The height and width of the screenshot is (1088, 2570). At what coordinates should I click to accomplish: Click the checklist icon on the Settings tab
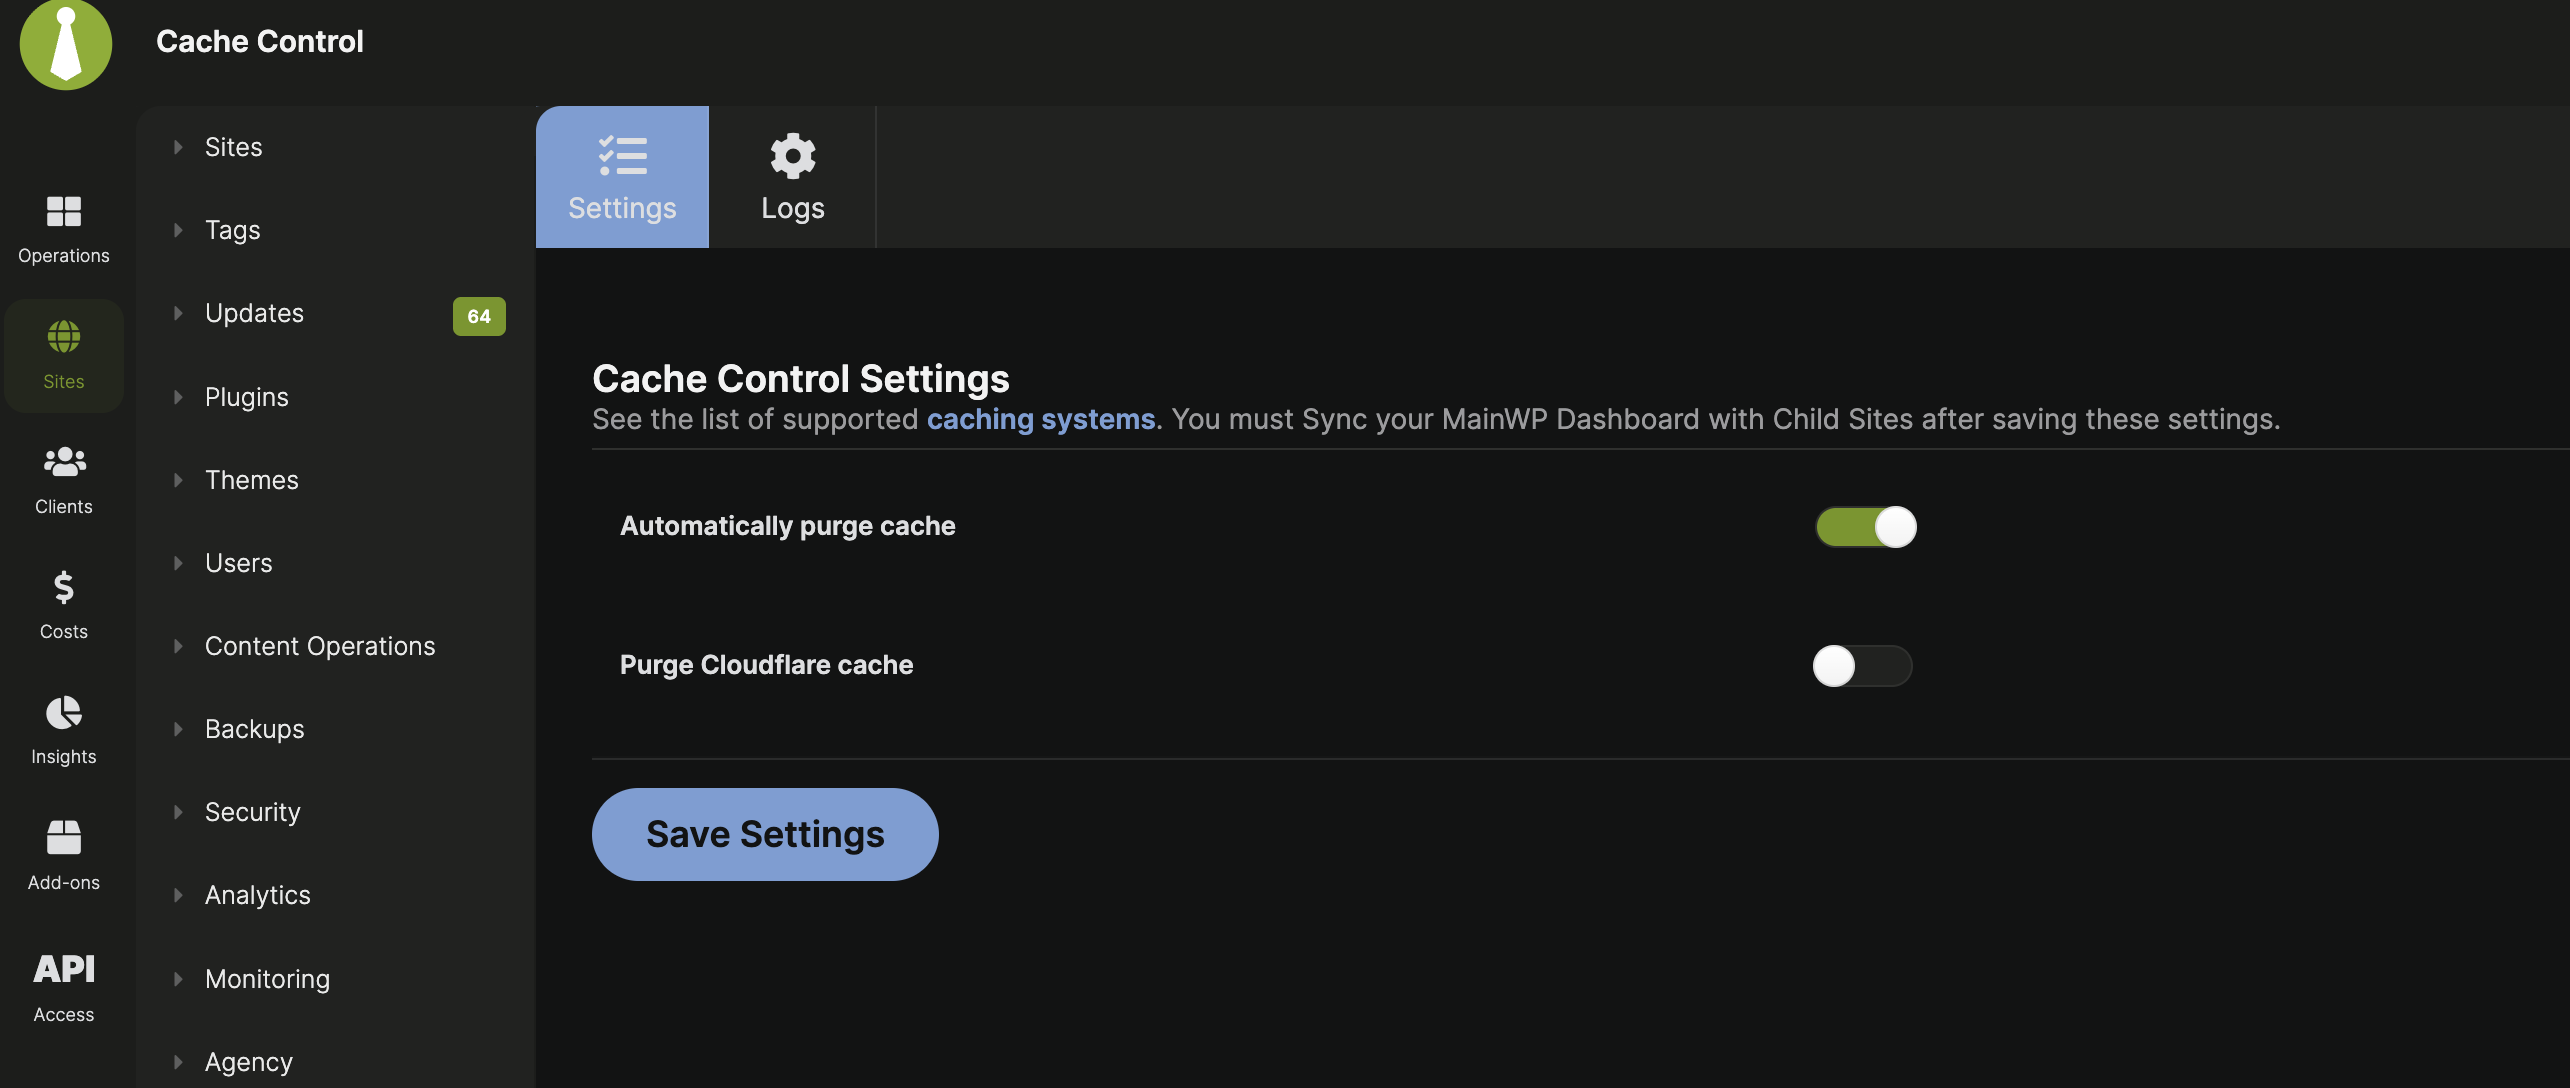point(623,156)
